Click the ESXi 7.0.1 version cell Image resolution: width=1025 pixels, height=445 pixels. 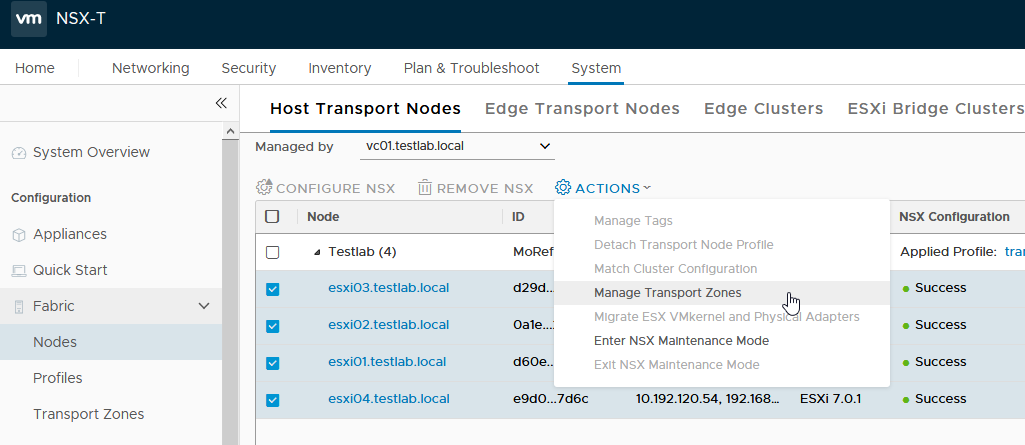[830, 399]
